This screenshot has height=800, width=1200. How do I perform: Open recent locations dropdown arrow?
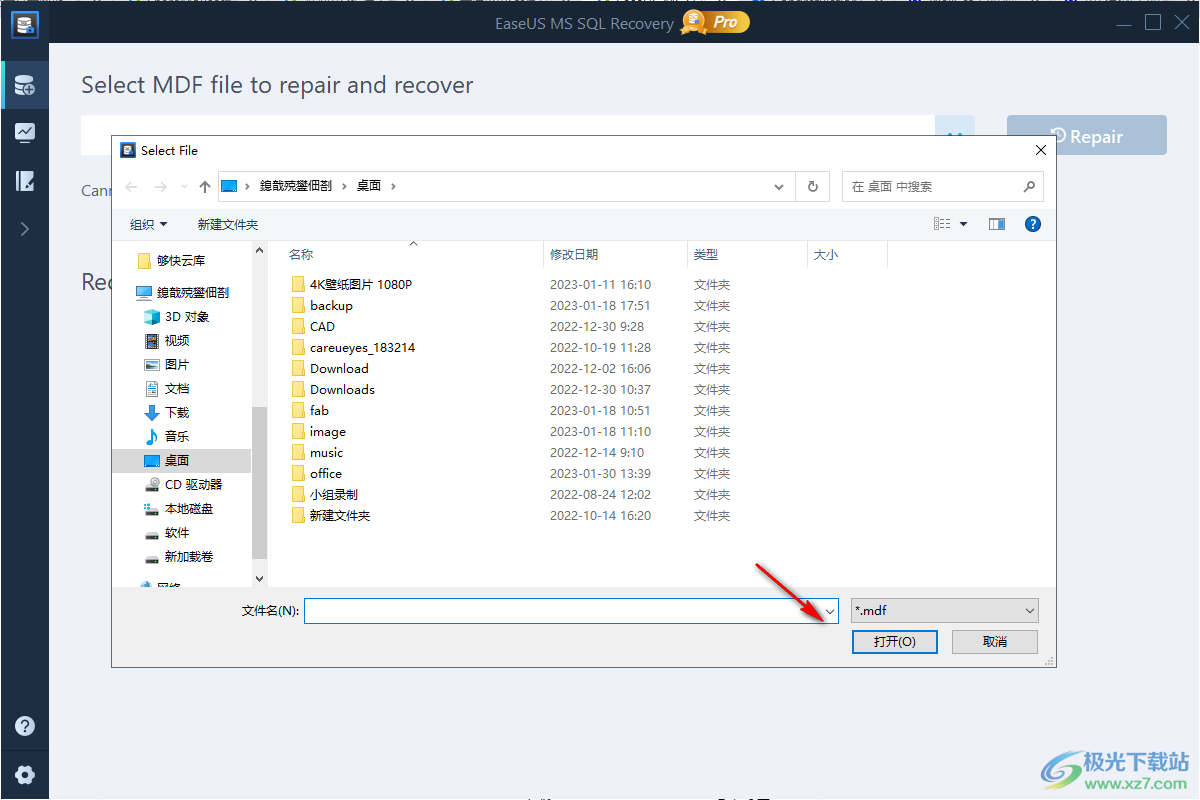click(184, 187)
